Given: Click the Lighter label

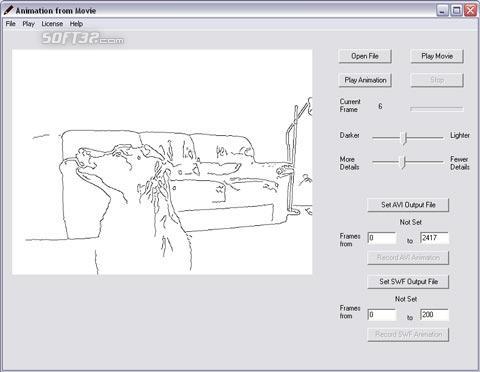Looking at the screenshot, I should pyautogui.click(x=460, y=135).
